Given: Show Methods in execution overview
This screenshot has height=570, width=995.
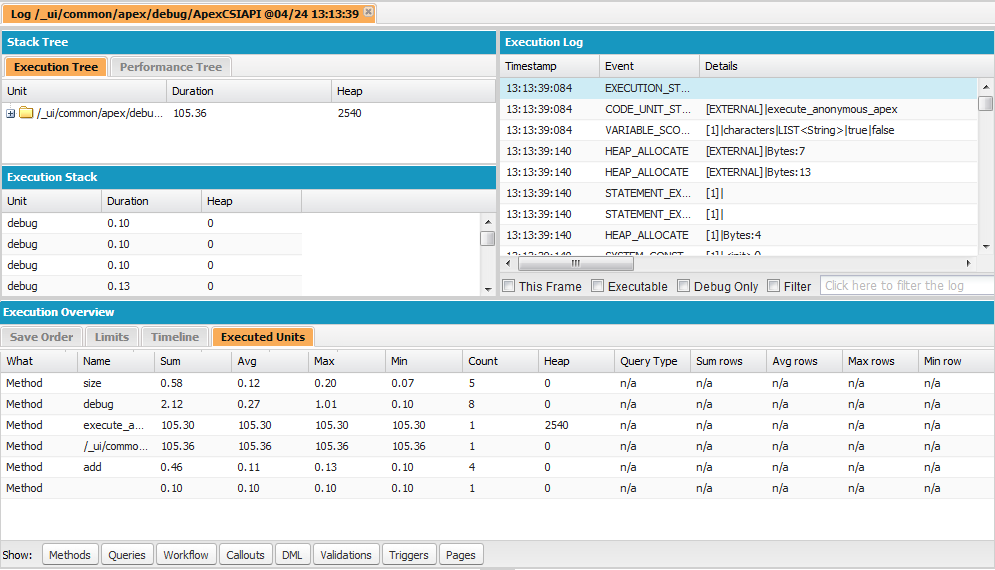Looking at the screenshot, I should [70, 555].
